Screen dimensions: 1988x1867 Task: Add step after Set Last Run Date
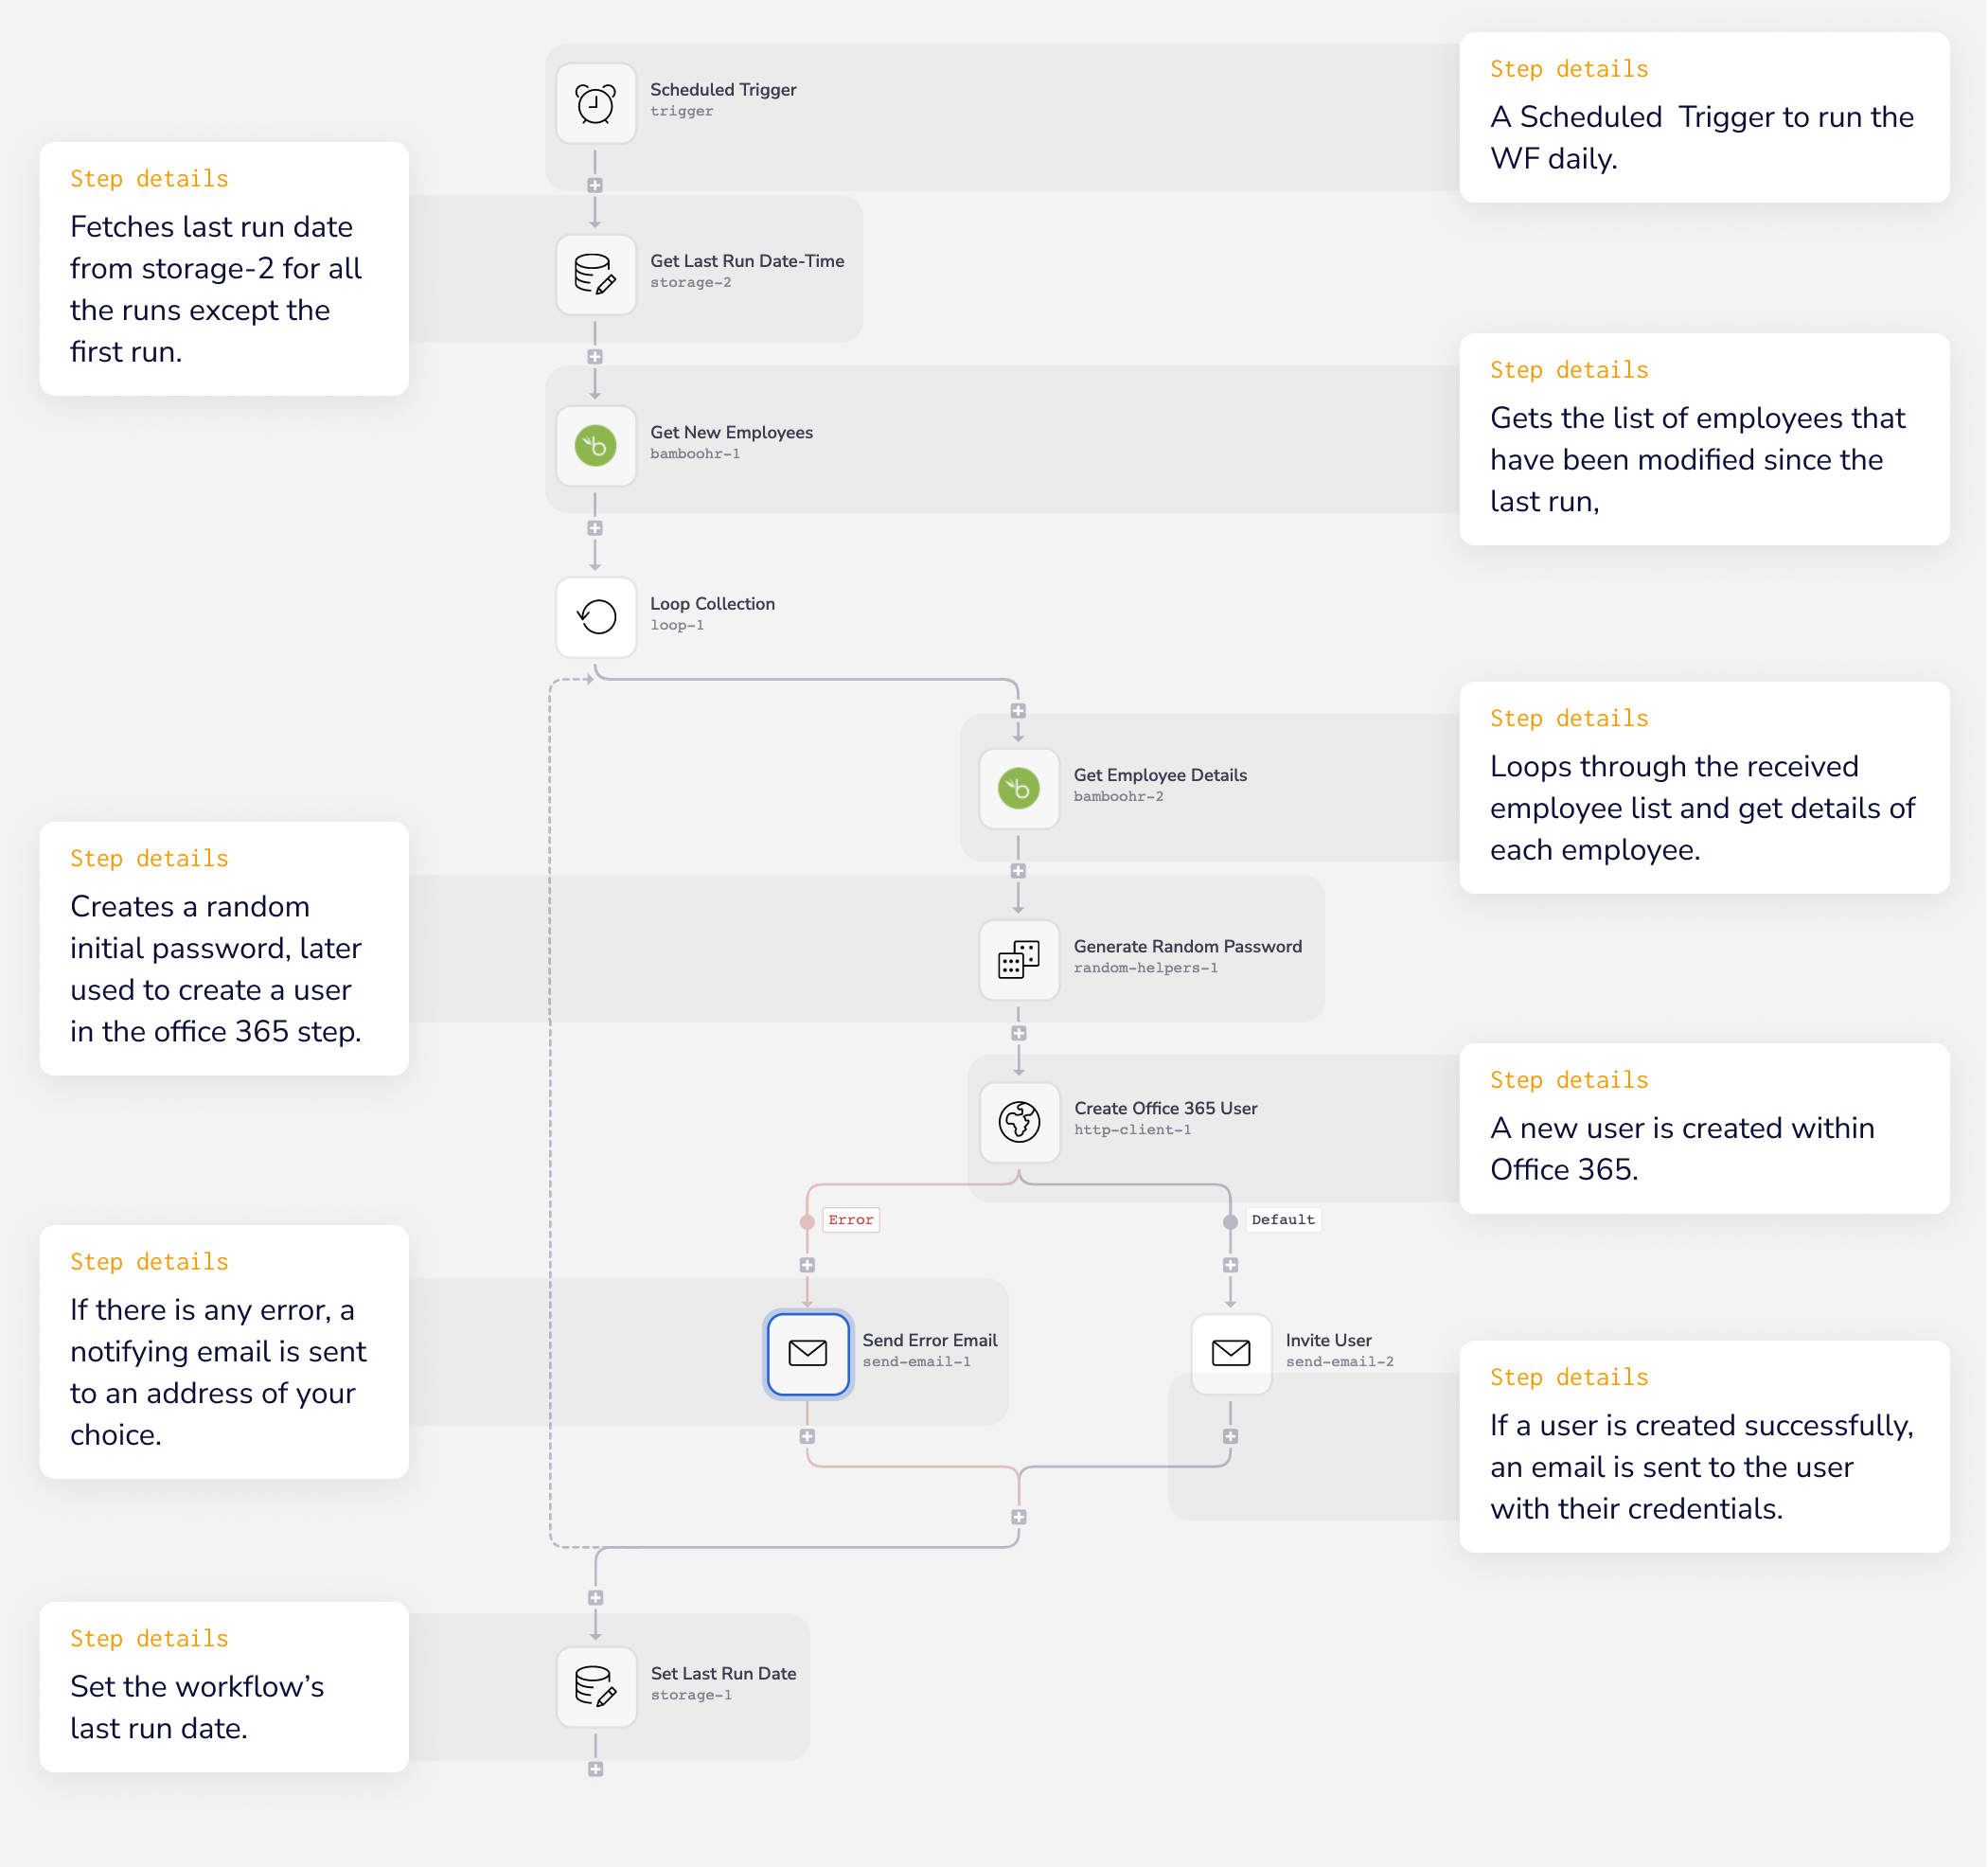click(596, 1769)
